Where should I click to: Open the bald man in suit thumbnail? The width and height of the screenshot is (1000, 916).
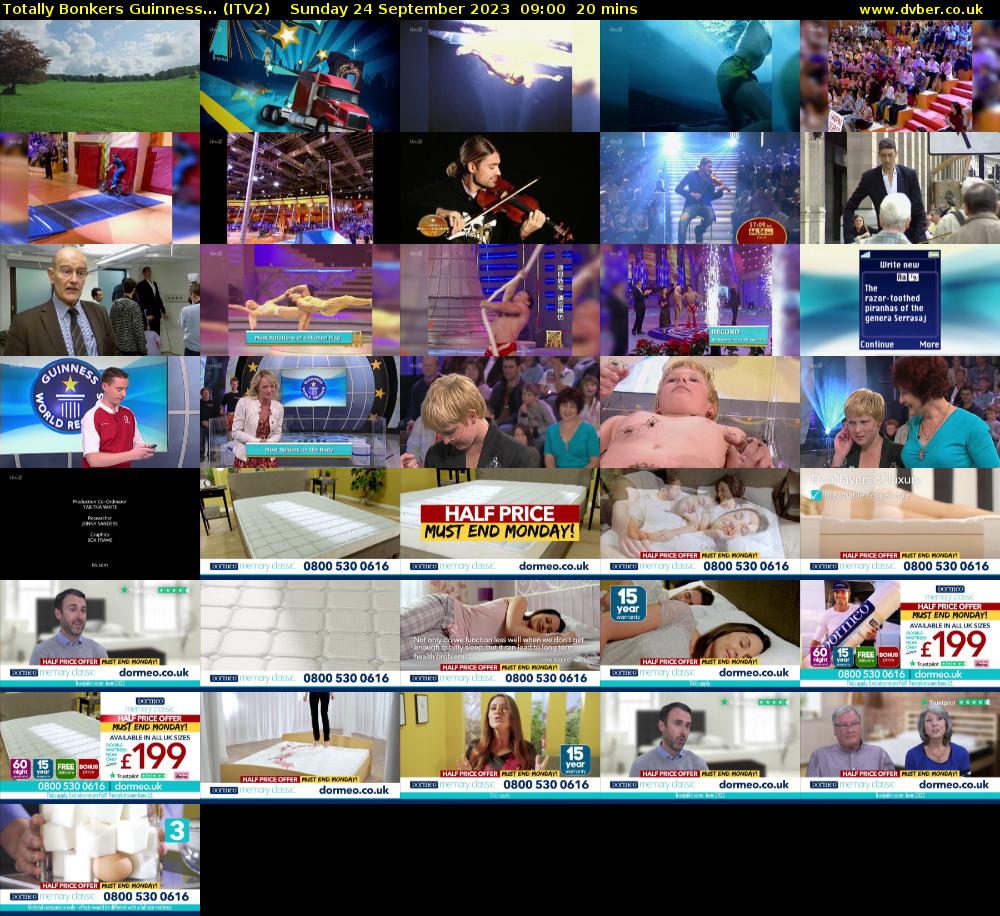click(100, 300)
